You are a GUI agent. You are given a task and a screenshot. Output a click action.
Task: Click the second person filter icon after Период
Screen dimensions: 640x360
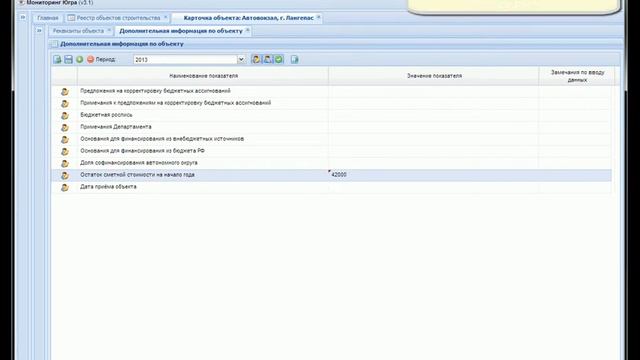pos(267,60)
